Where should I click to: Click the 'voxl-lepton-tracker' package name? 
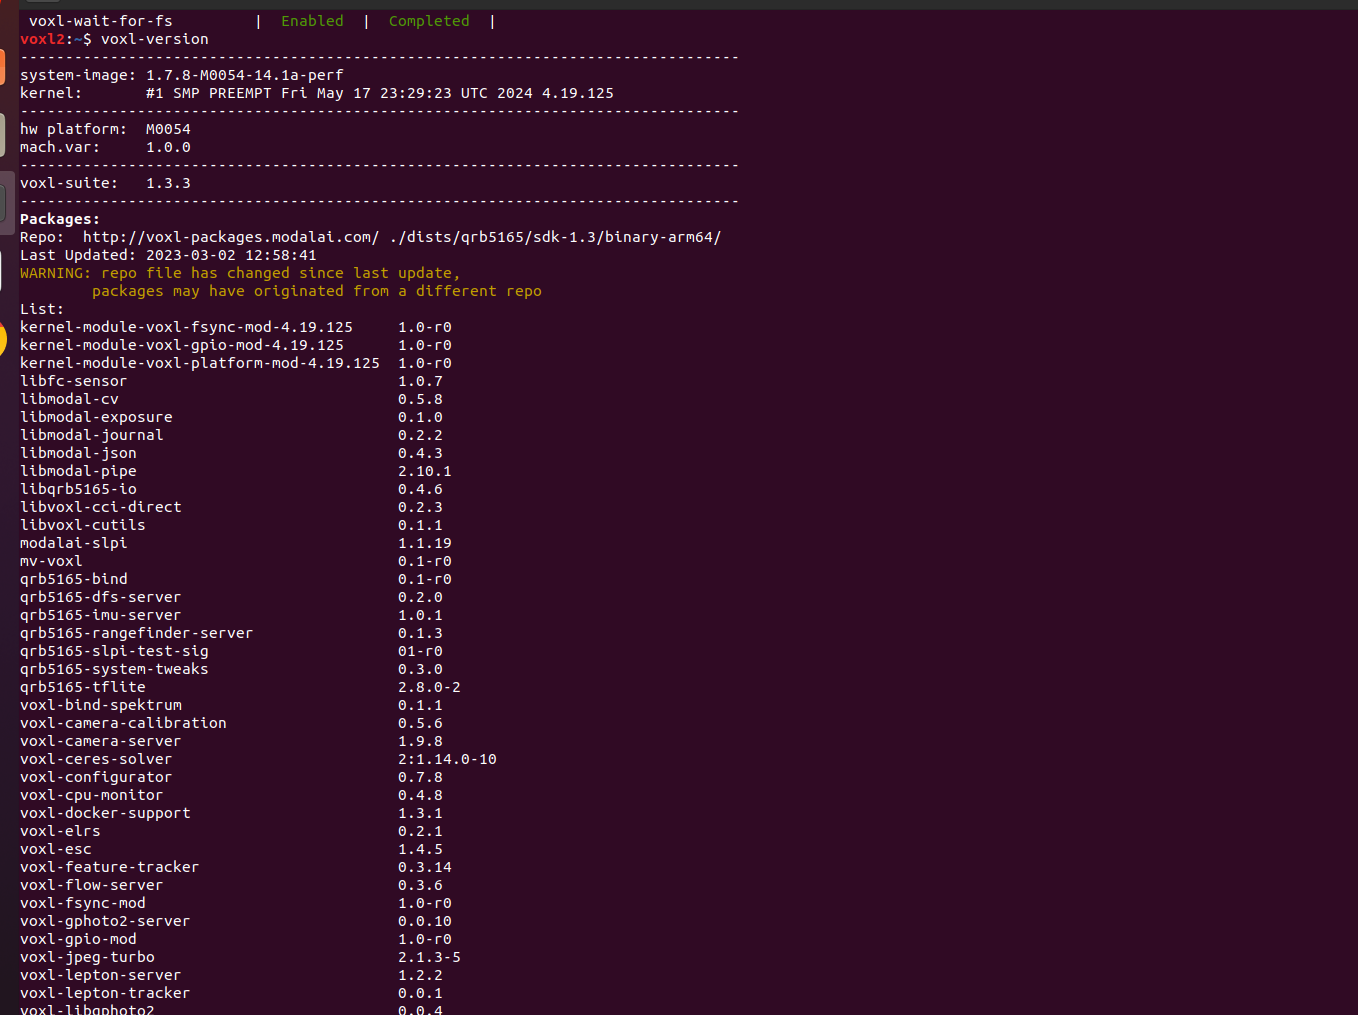(105, 993)
